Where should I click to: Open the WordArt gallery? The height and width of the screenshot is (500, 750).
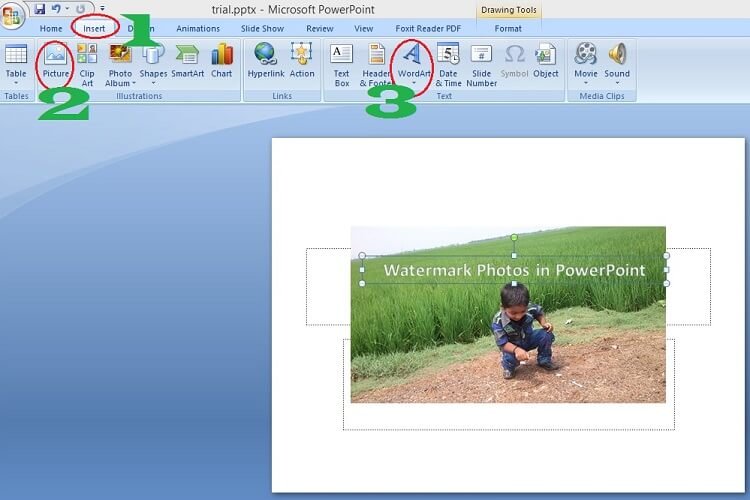(414, 64)
